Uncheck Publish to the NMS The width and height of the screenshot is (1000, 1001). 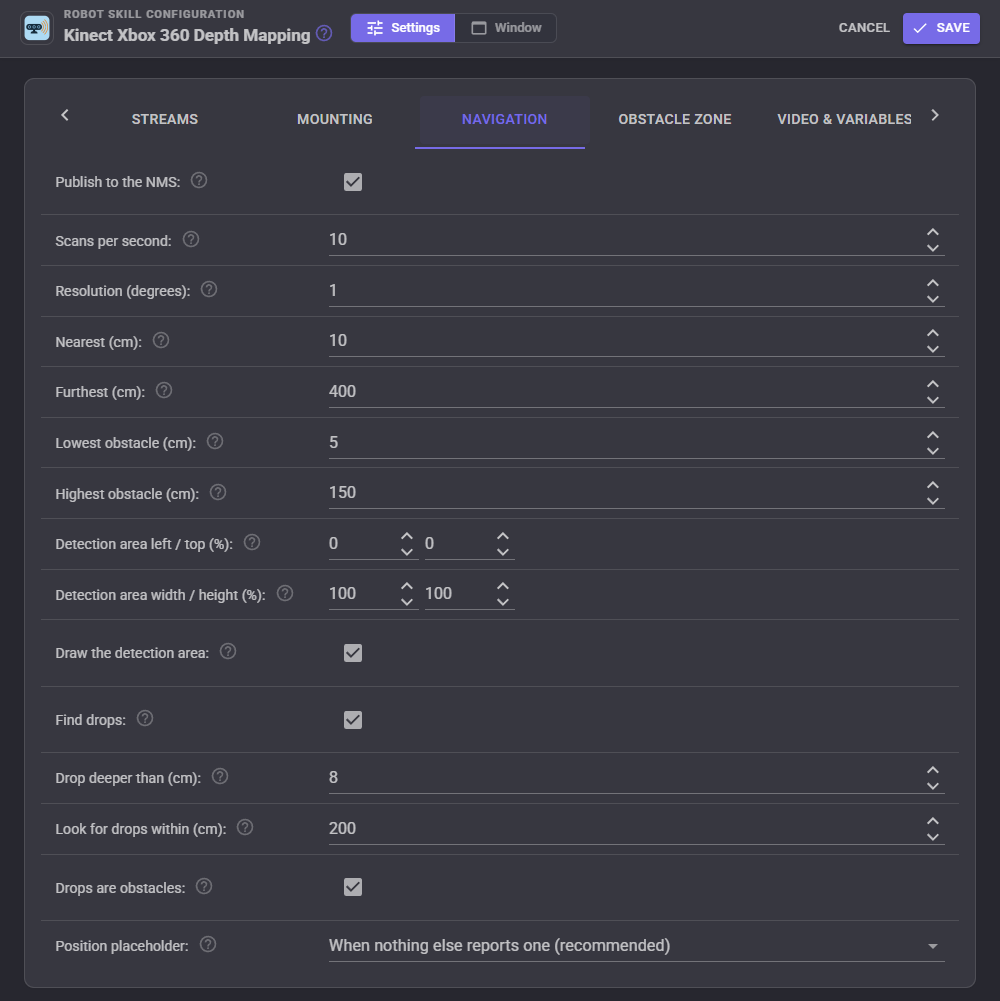pos(353,182)
